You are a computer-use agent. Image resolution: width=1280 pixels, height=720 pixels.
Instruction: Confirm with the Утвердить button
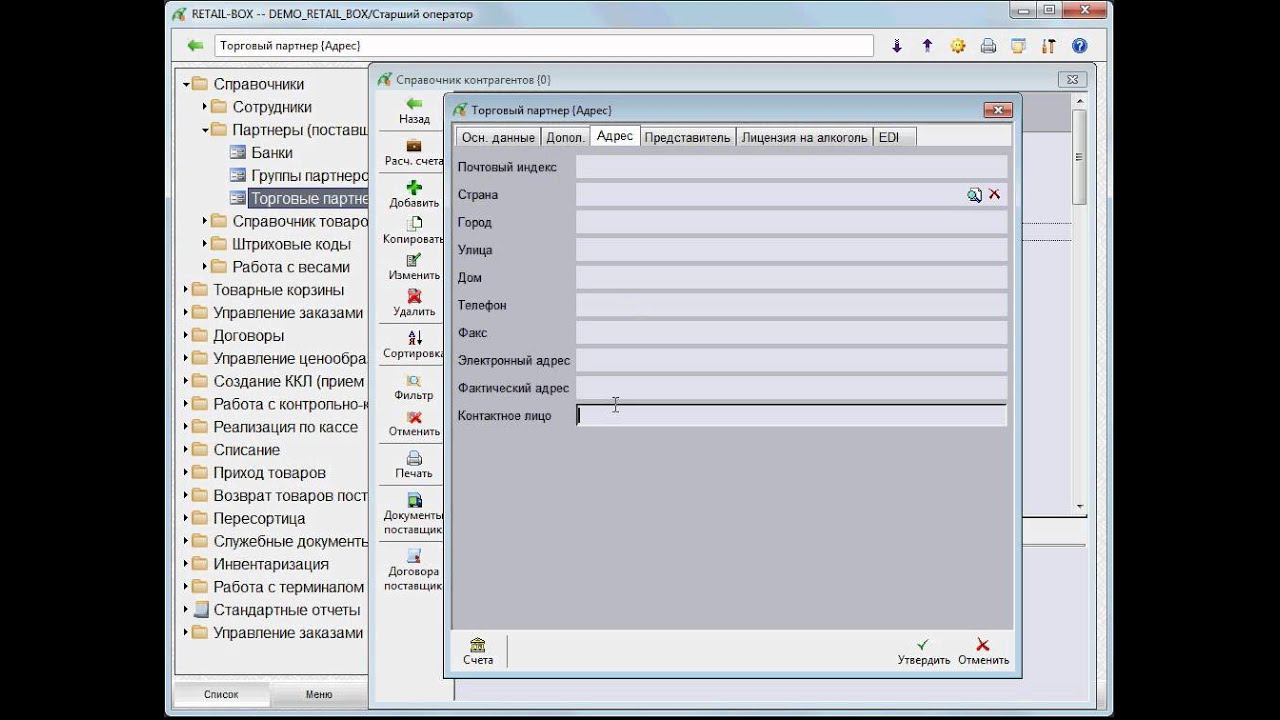click(x=923, y=652)
